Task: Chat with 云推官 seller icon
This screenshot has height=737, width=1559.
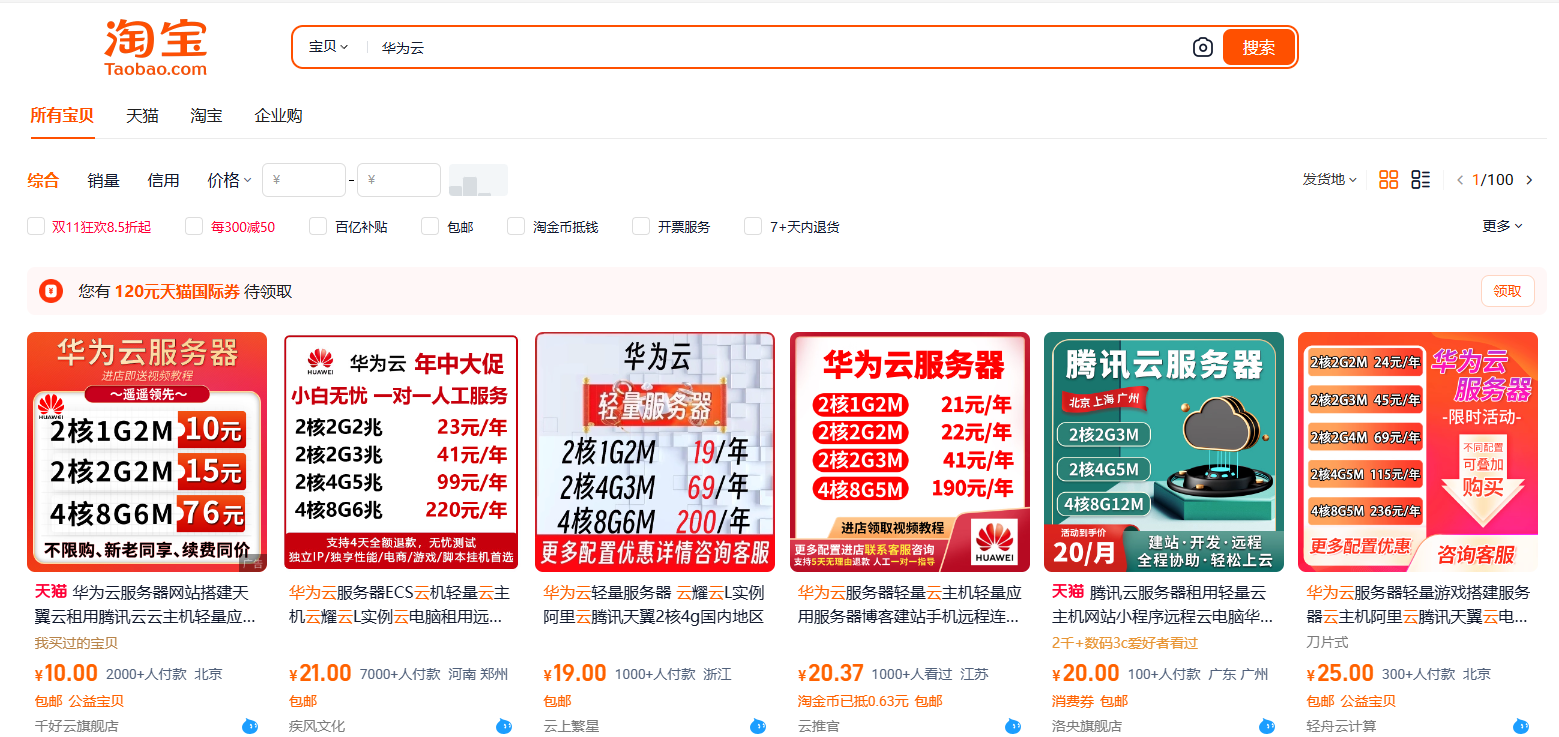Action: pyautogui.click(x=1013, y=726)
